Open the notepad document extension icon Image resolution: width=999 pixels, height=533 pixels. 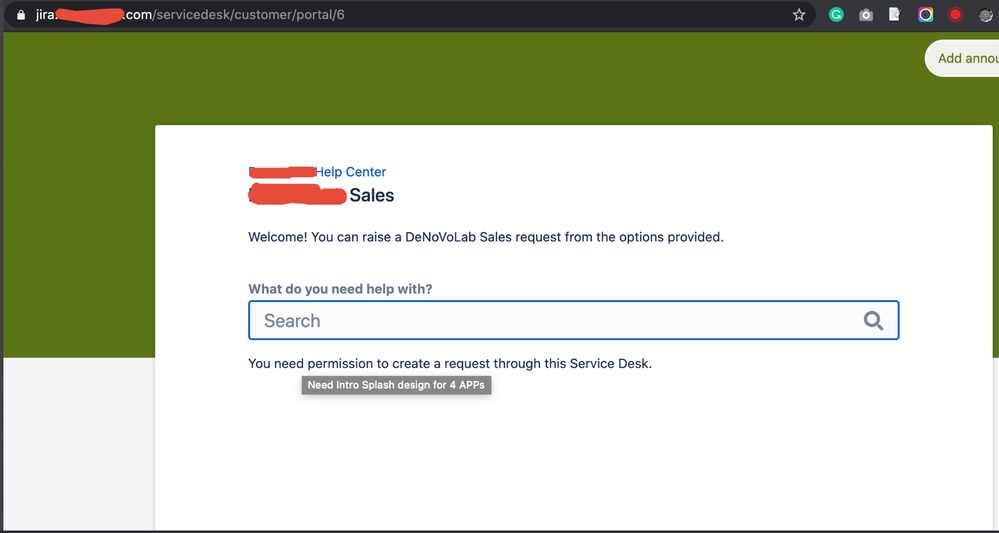(x=895, y=15)
